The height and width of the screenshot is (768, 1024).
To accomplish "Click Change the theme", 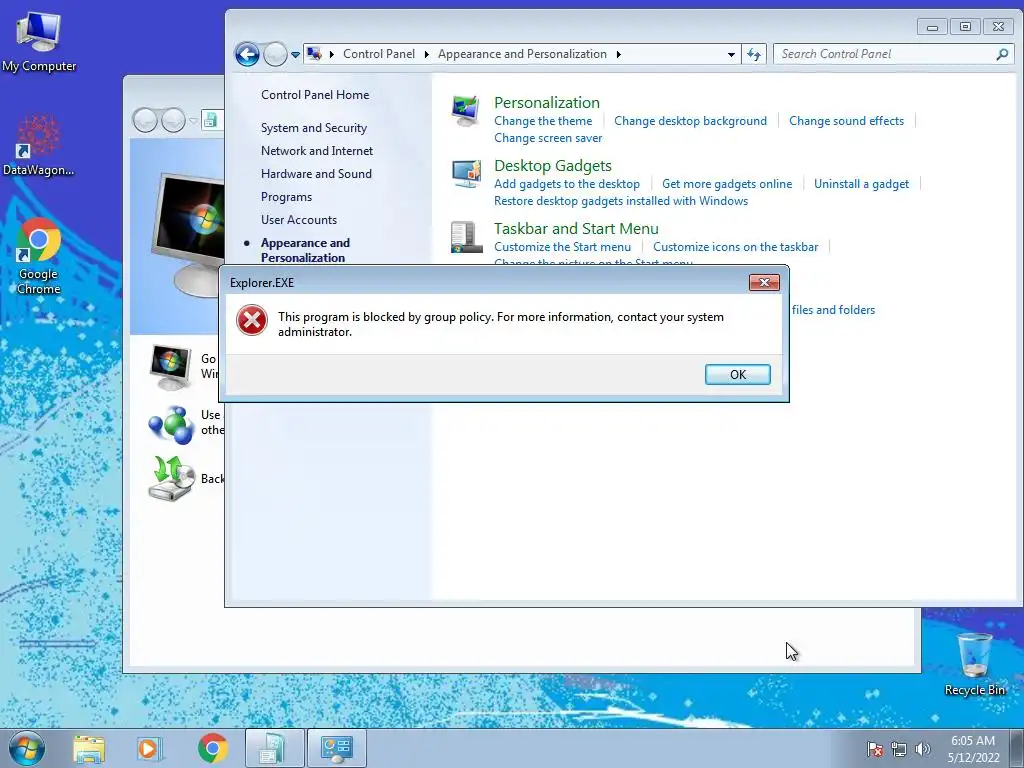I will pos(543,121).
